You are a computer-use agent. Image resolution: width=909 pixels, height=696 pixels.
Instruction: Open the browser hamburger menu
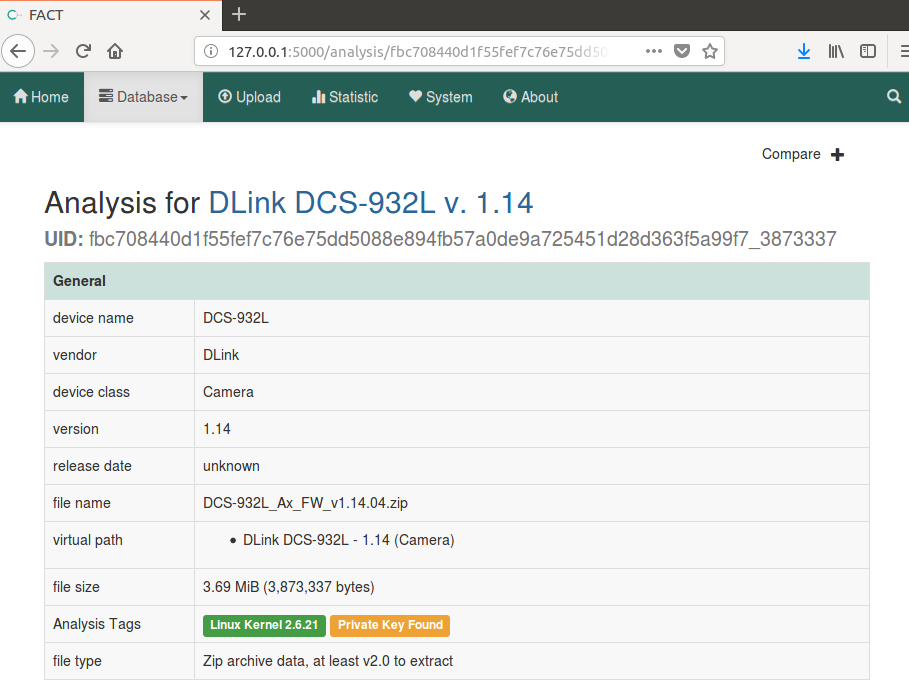click(904, 52)
